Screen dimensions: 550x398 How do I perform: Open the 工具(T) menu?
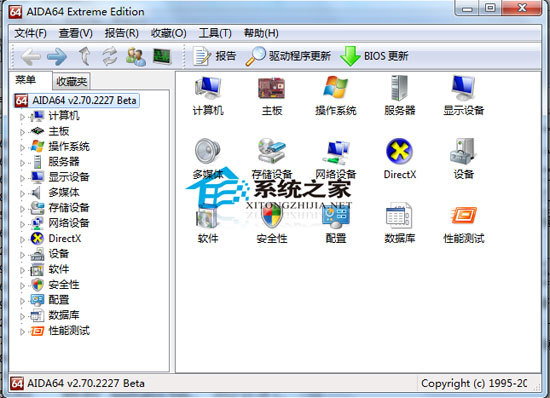pyautogui.click(x=215, y=33)
